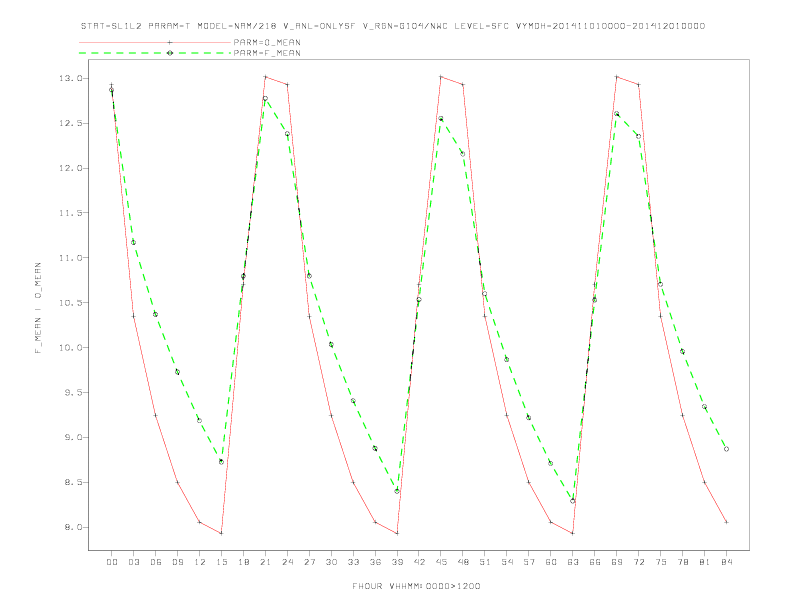This screenshot has height=612, width=792.
Task: Click the F_MEAN circle marker at hour 45
Action: (441, 119)
